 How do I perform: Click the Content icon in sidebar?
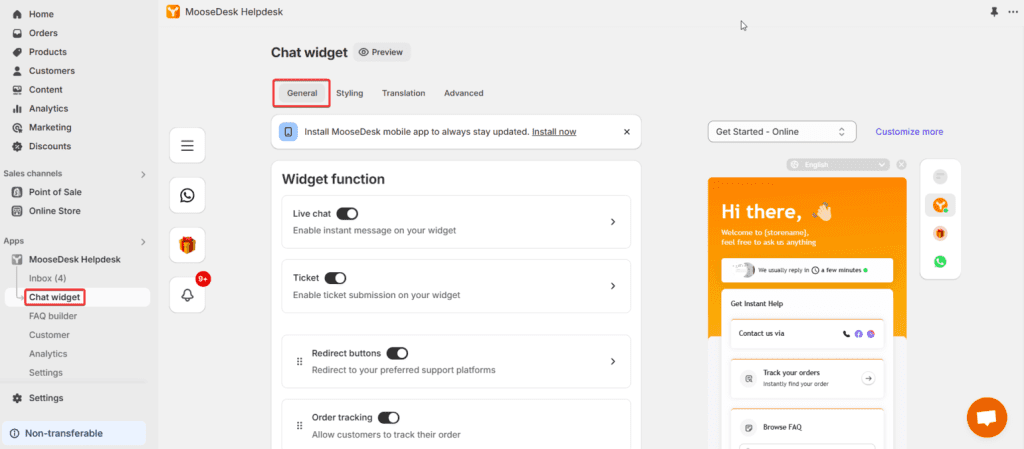(x=17, y=90)
